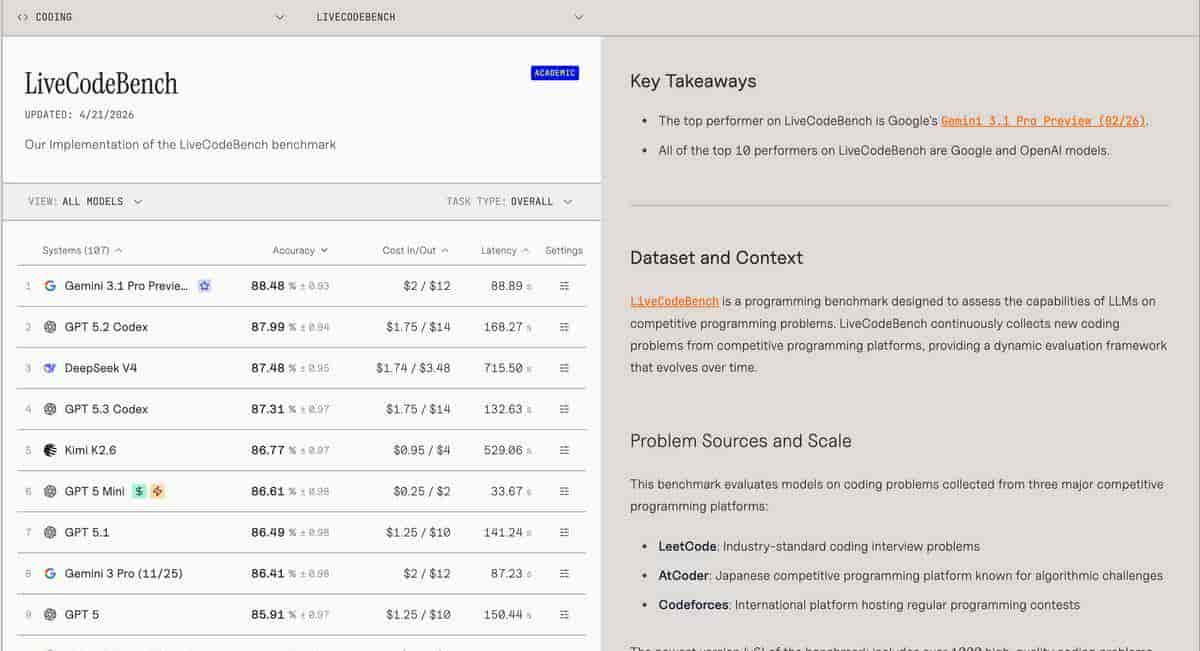Click the $0.95 / $4 cost cell
The width and height of the screenshot is (1200, 651).
click(422, 450)
